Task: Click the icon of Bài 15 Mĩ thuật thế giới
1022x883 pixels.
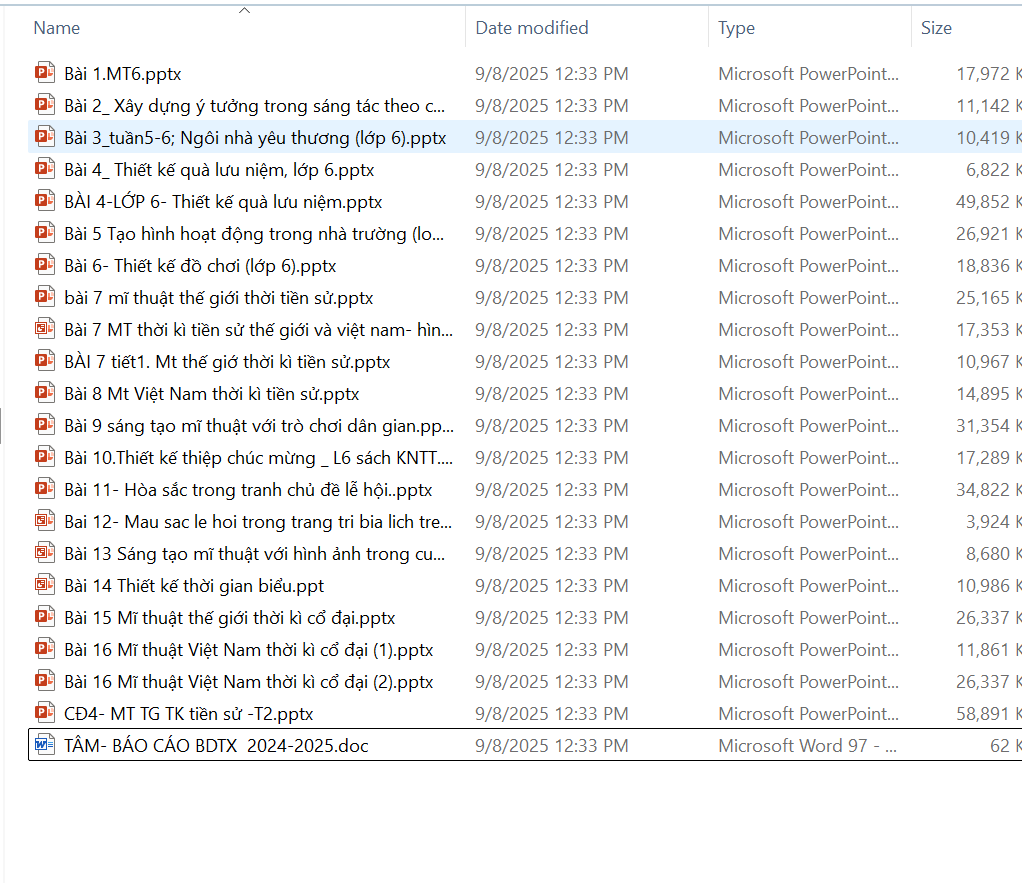Action: [44, 617]
